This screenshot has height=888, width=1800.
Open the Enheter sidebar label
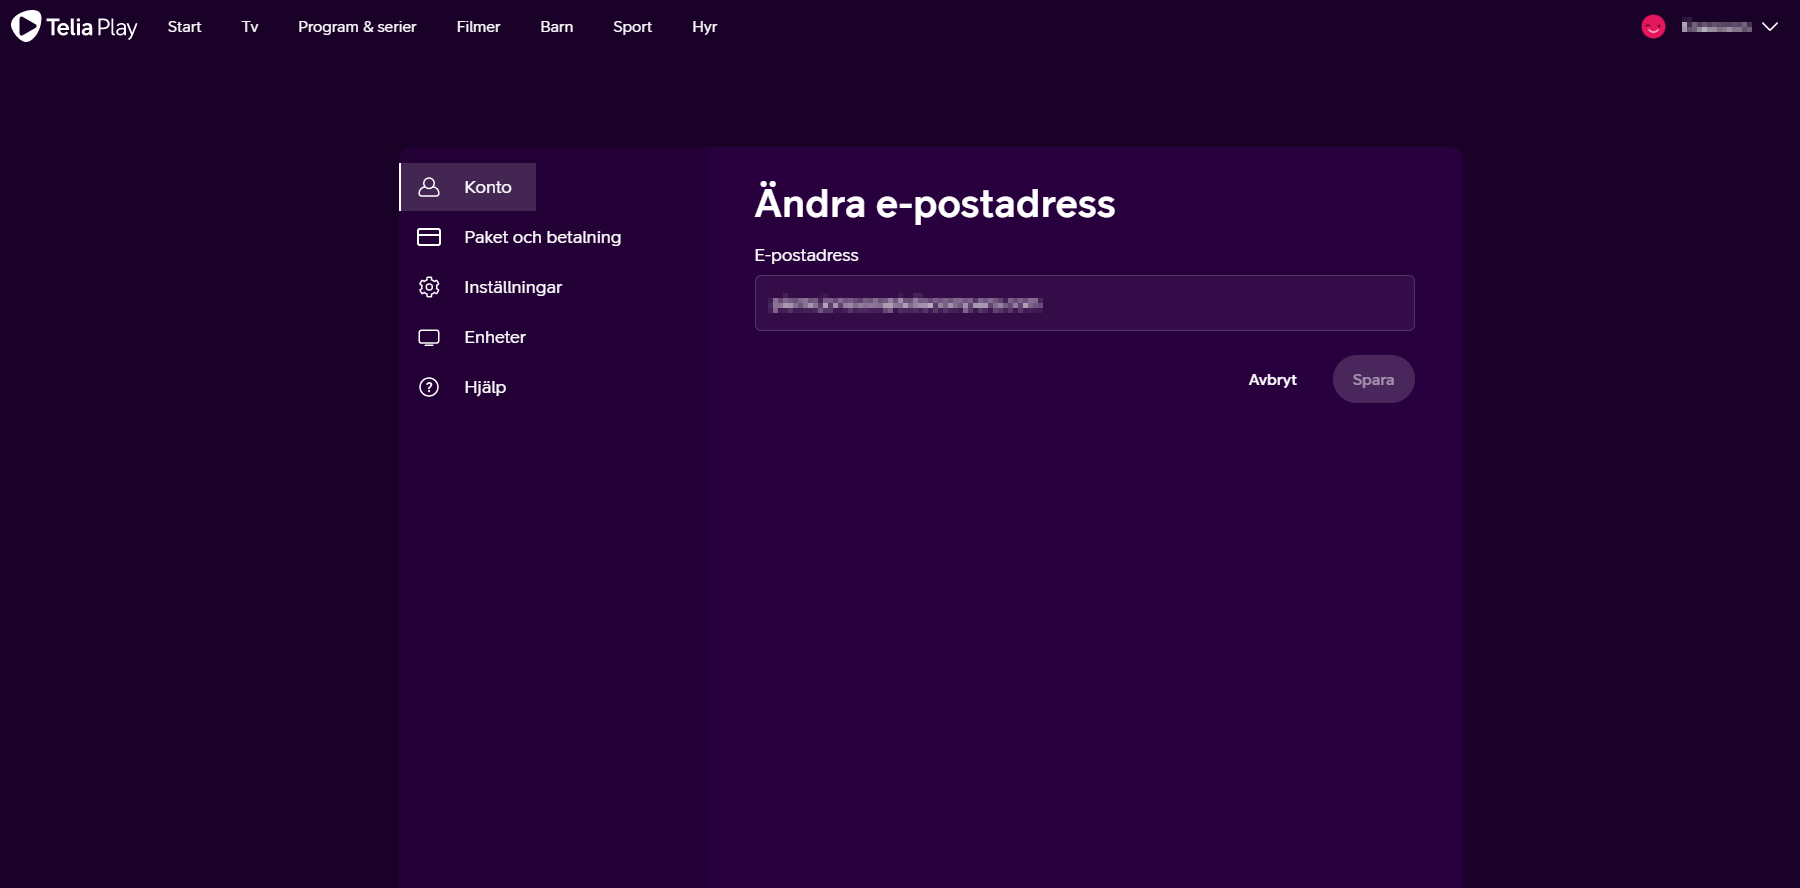click(495, 337)
